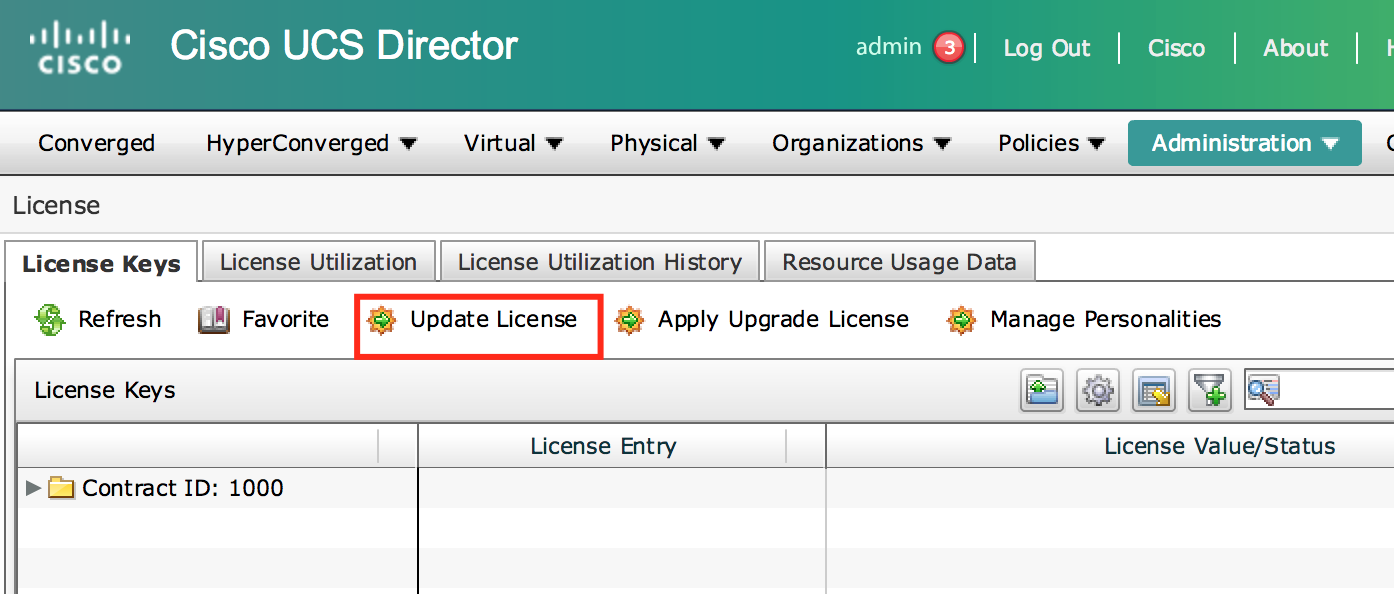This screenshot has width=1394, height=594.
Task: Click the export report table icon
Action: click(1153, 390)
